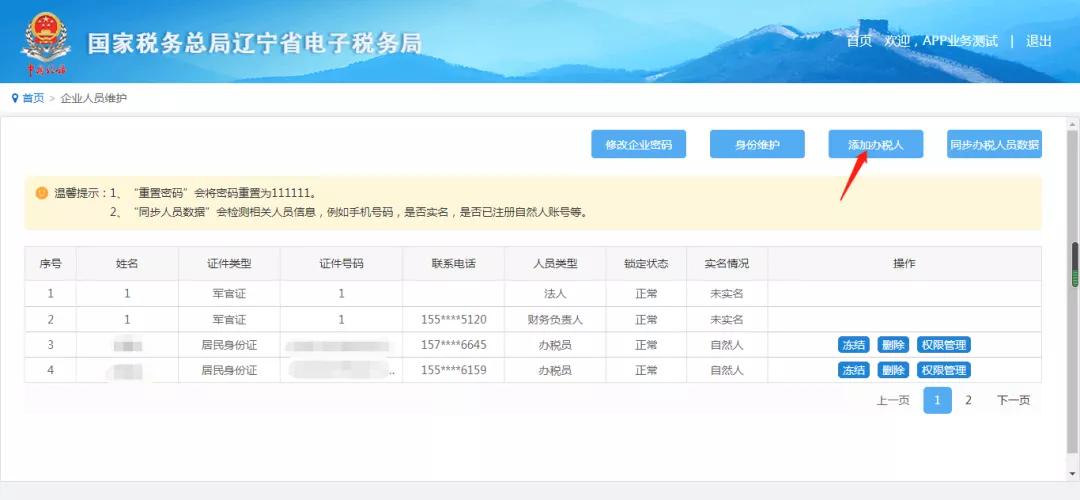
Task: Go to 下一页 in pagination
Action: (x=1013, y=400)
